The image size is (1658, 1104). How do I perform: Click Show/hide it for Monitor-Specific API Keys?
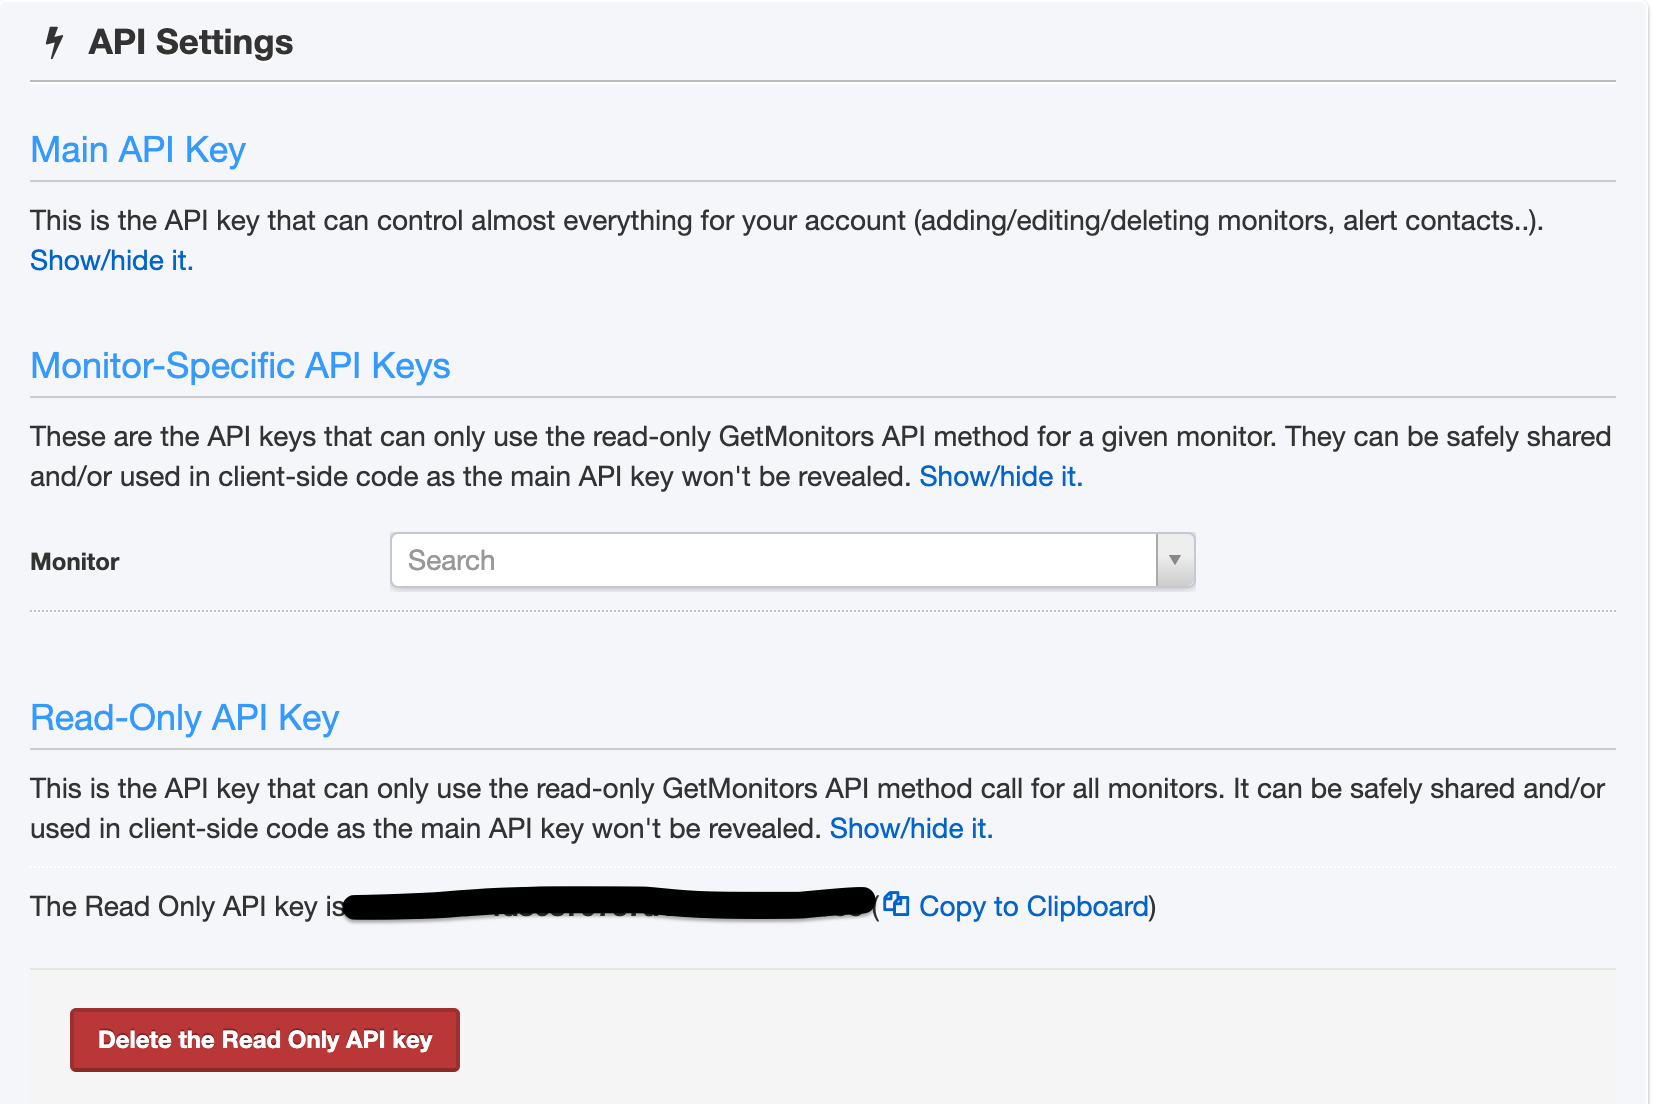point(1000,476)
